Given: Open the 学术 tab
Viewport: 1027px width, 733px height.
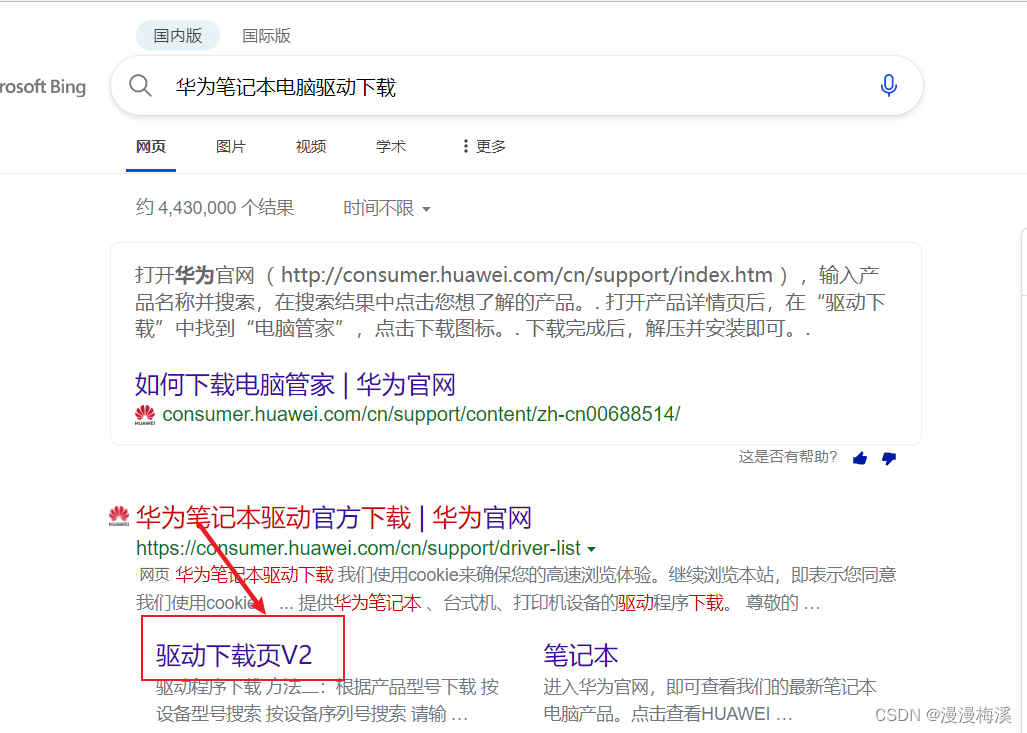Looking at the screenshot, I should (x=390, y=147).
